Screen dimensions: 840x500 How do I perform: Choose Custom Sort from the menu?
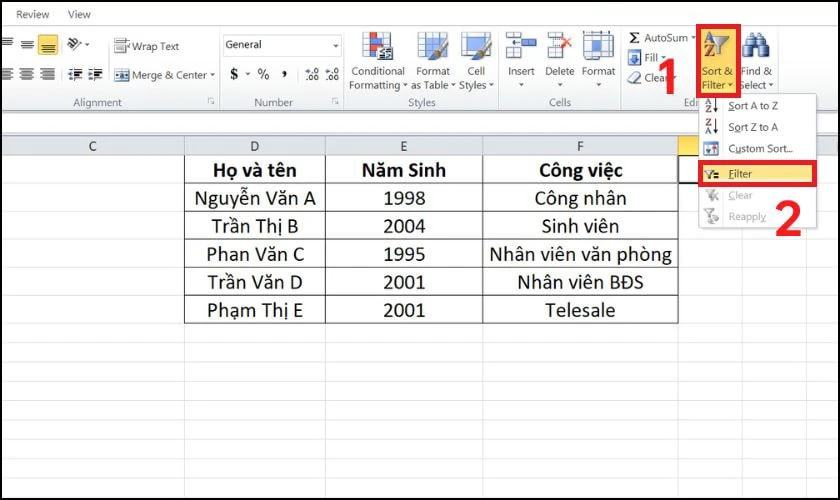coord(758,148)
